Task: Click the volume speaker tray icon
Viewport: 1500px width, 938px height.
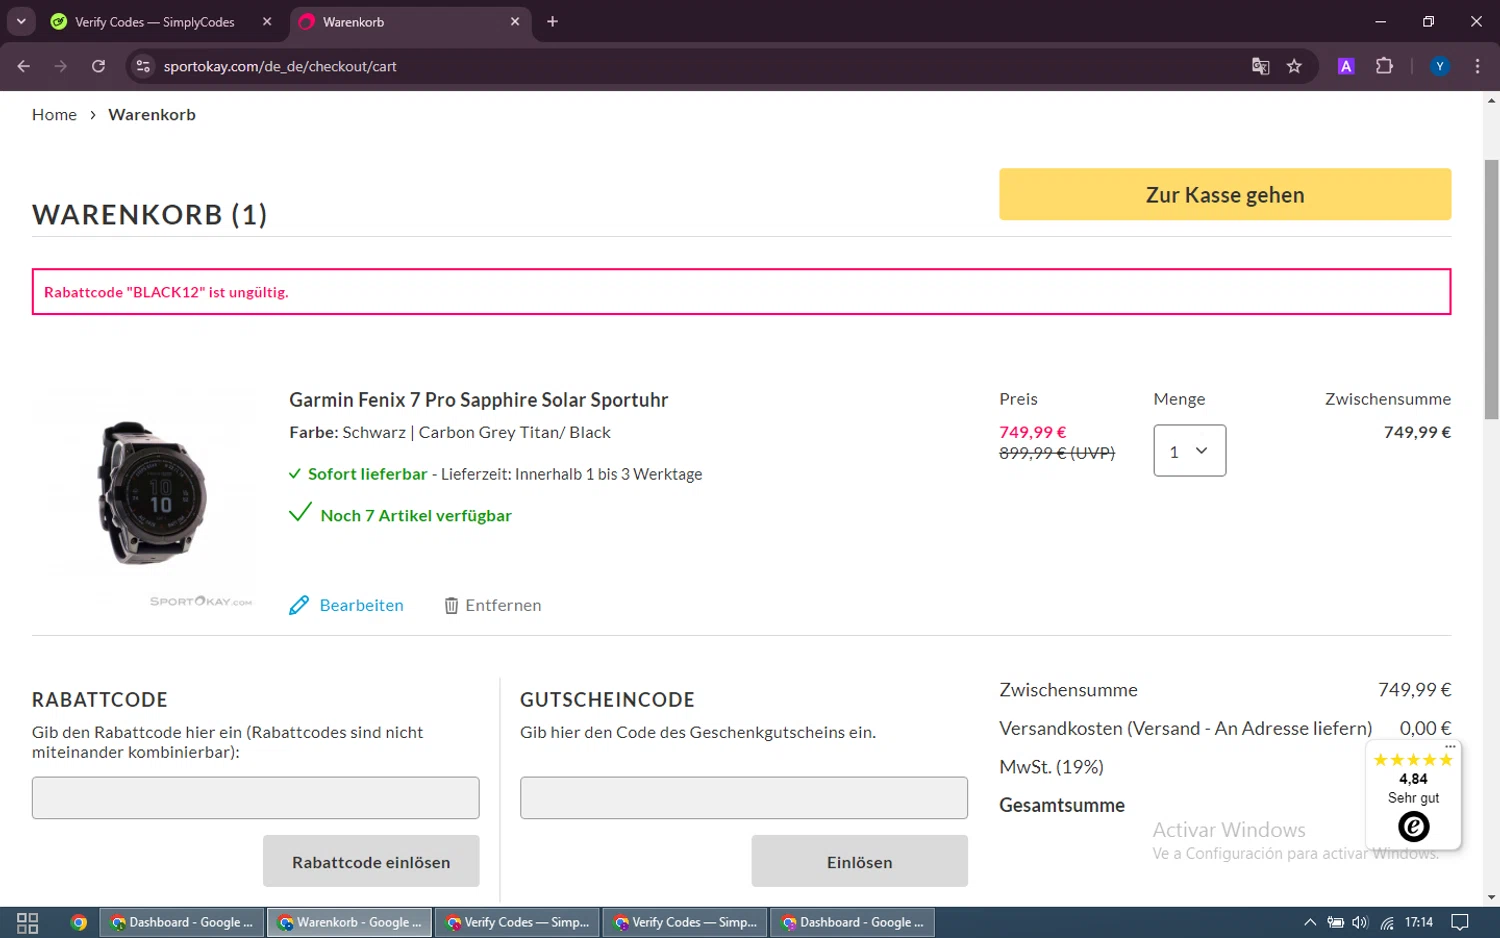Action: 1360,922
